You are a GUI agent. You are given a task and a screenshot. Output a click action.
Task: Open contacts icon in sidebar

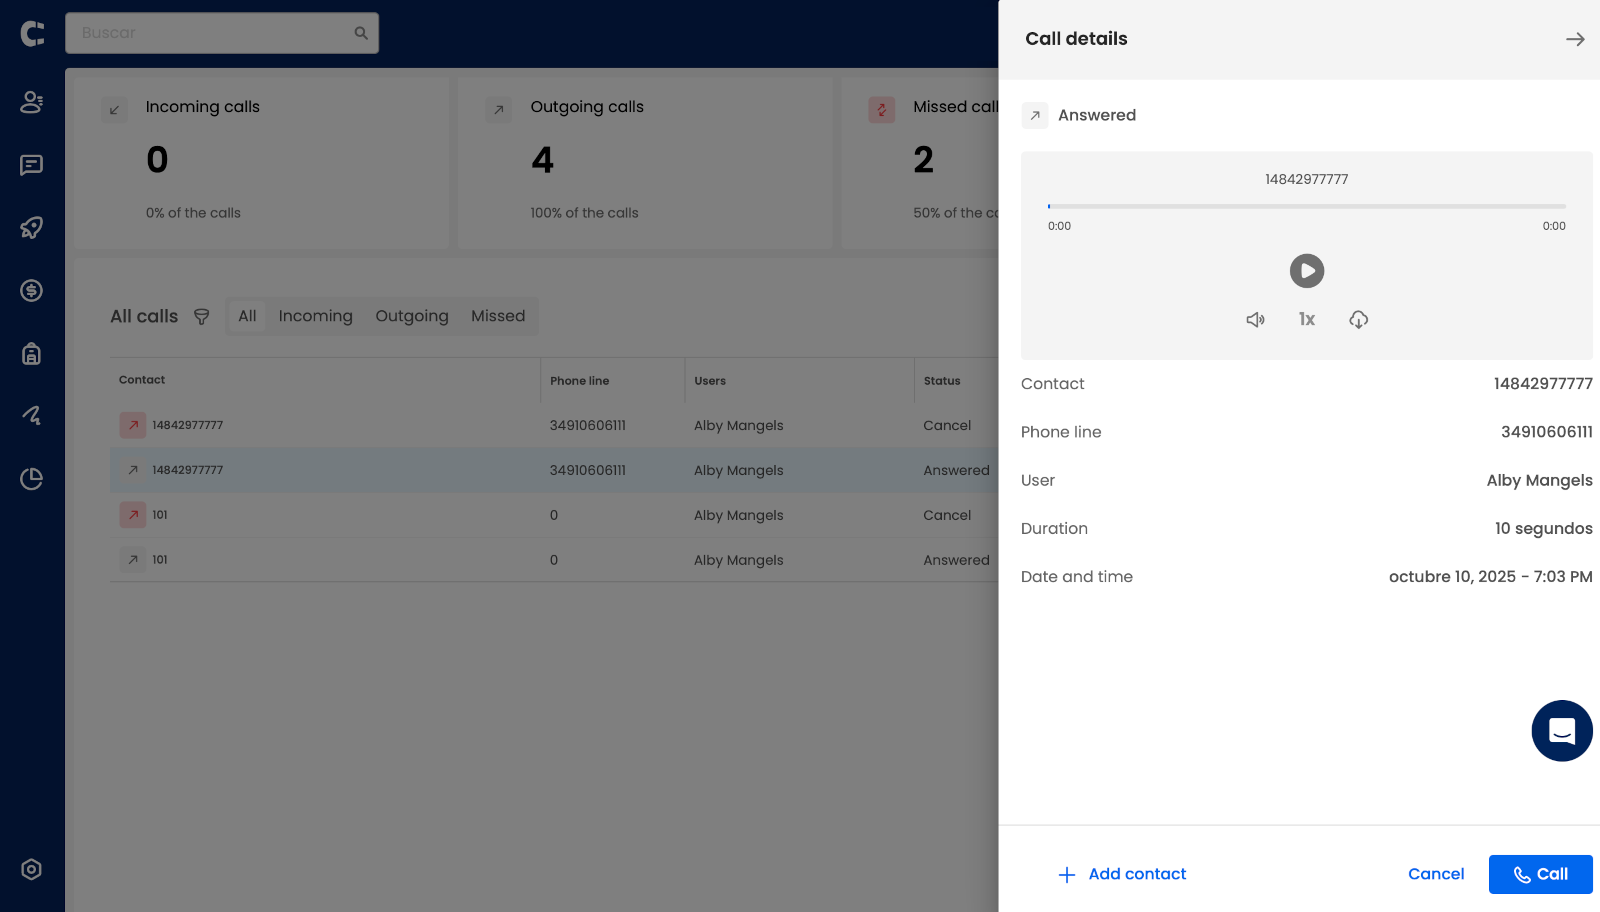pyautogui.click(x=32, y=102)
